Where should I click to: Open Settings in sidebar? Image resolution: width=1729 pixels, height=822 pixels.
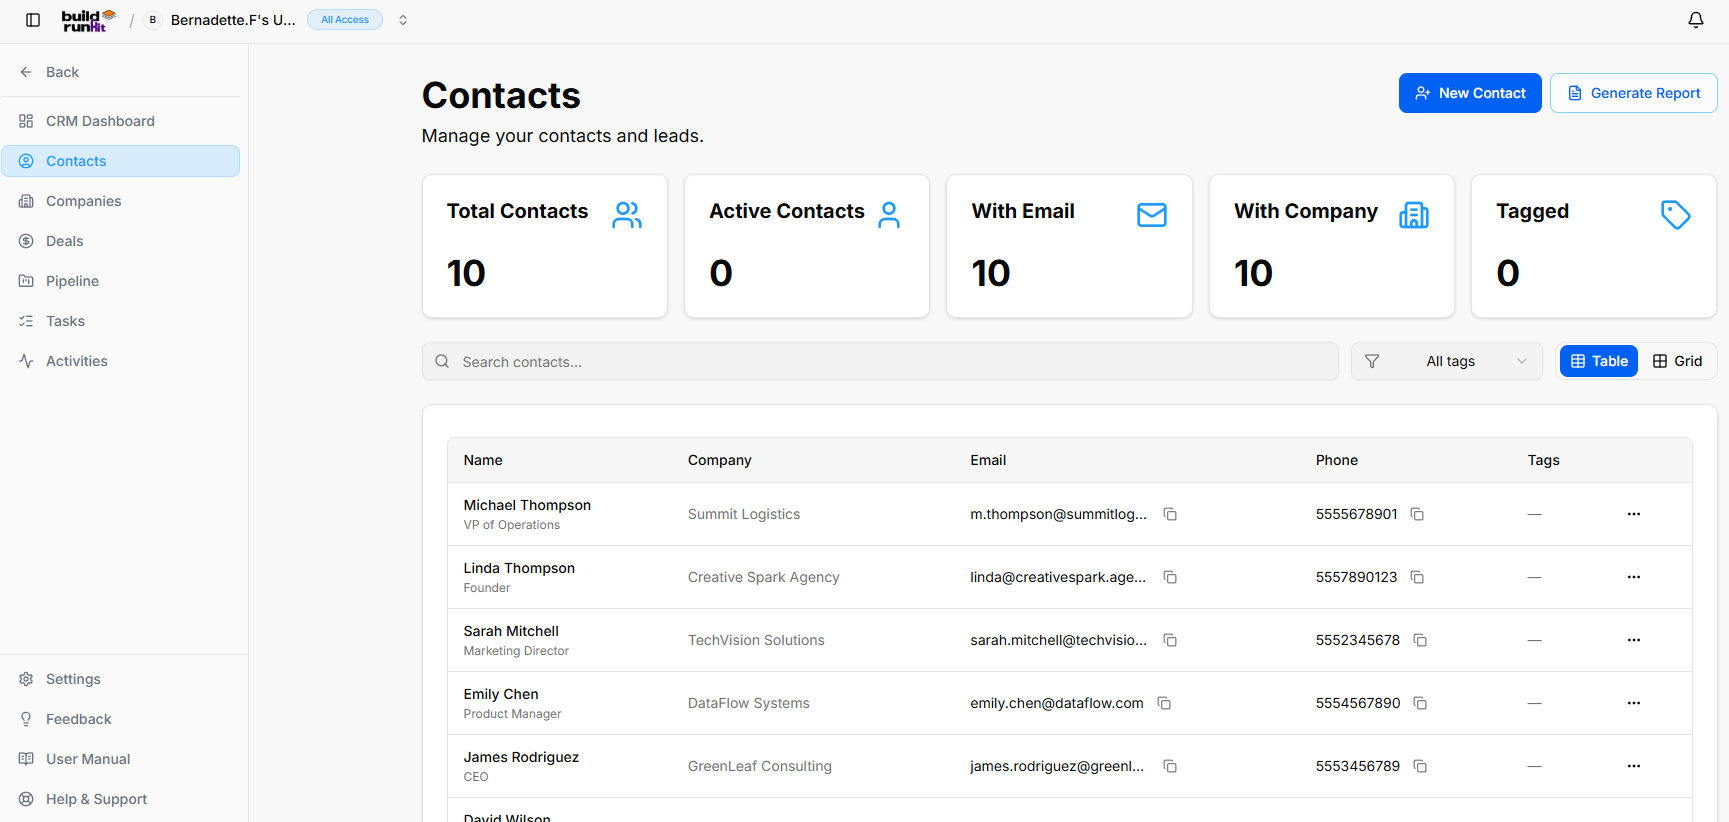[x=121, y=679]
